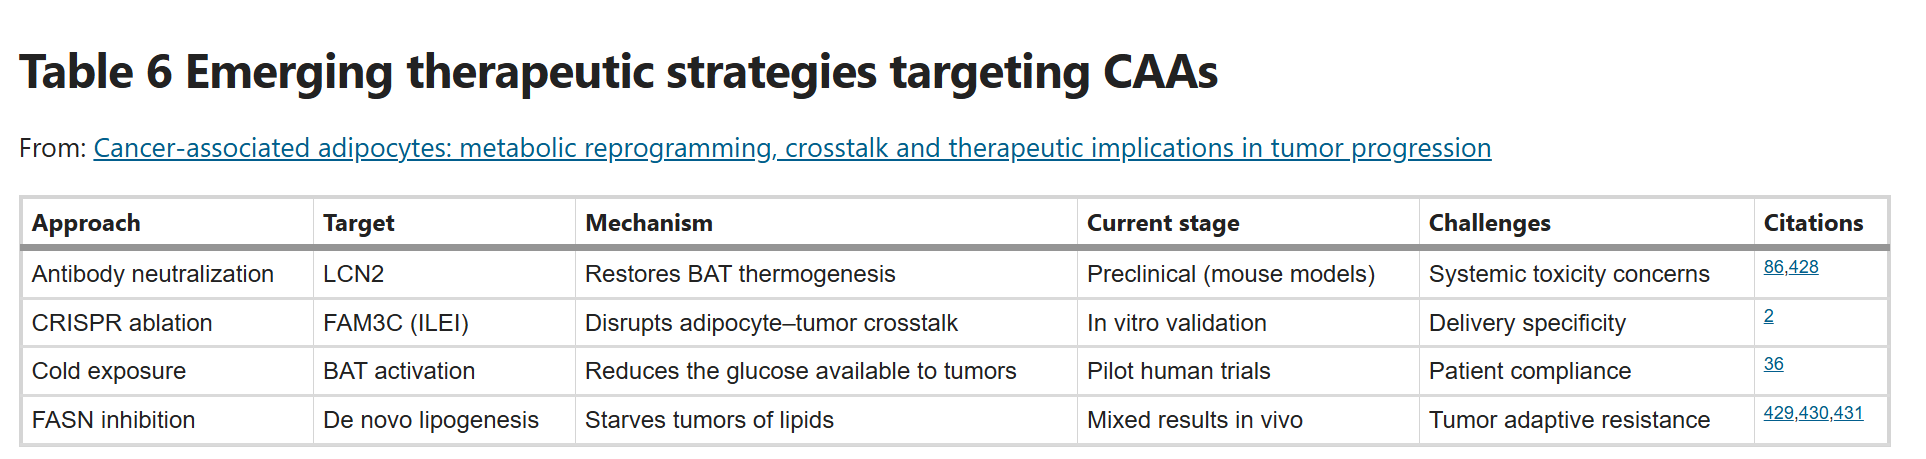
Task: Open citation 428 in the Antibody neutralization row
Action: pyautogui.click(x=1804, y=267)
